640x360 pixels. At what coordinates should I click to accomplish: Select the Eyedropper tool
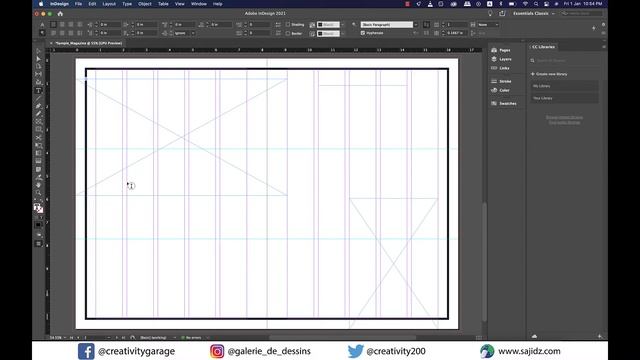[x=38, y=177]
